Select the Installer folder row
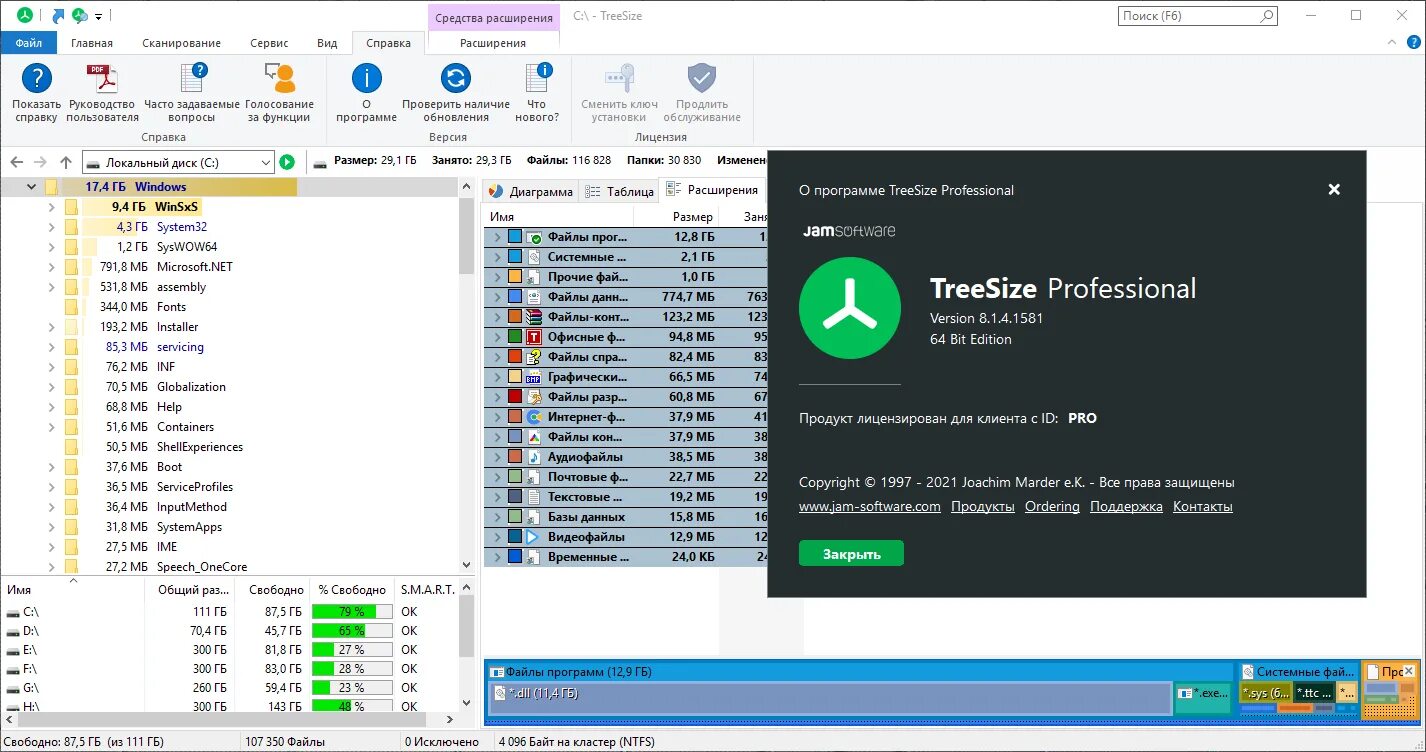This screenshot has height=752, width=1426. (230, 327)
